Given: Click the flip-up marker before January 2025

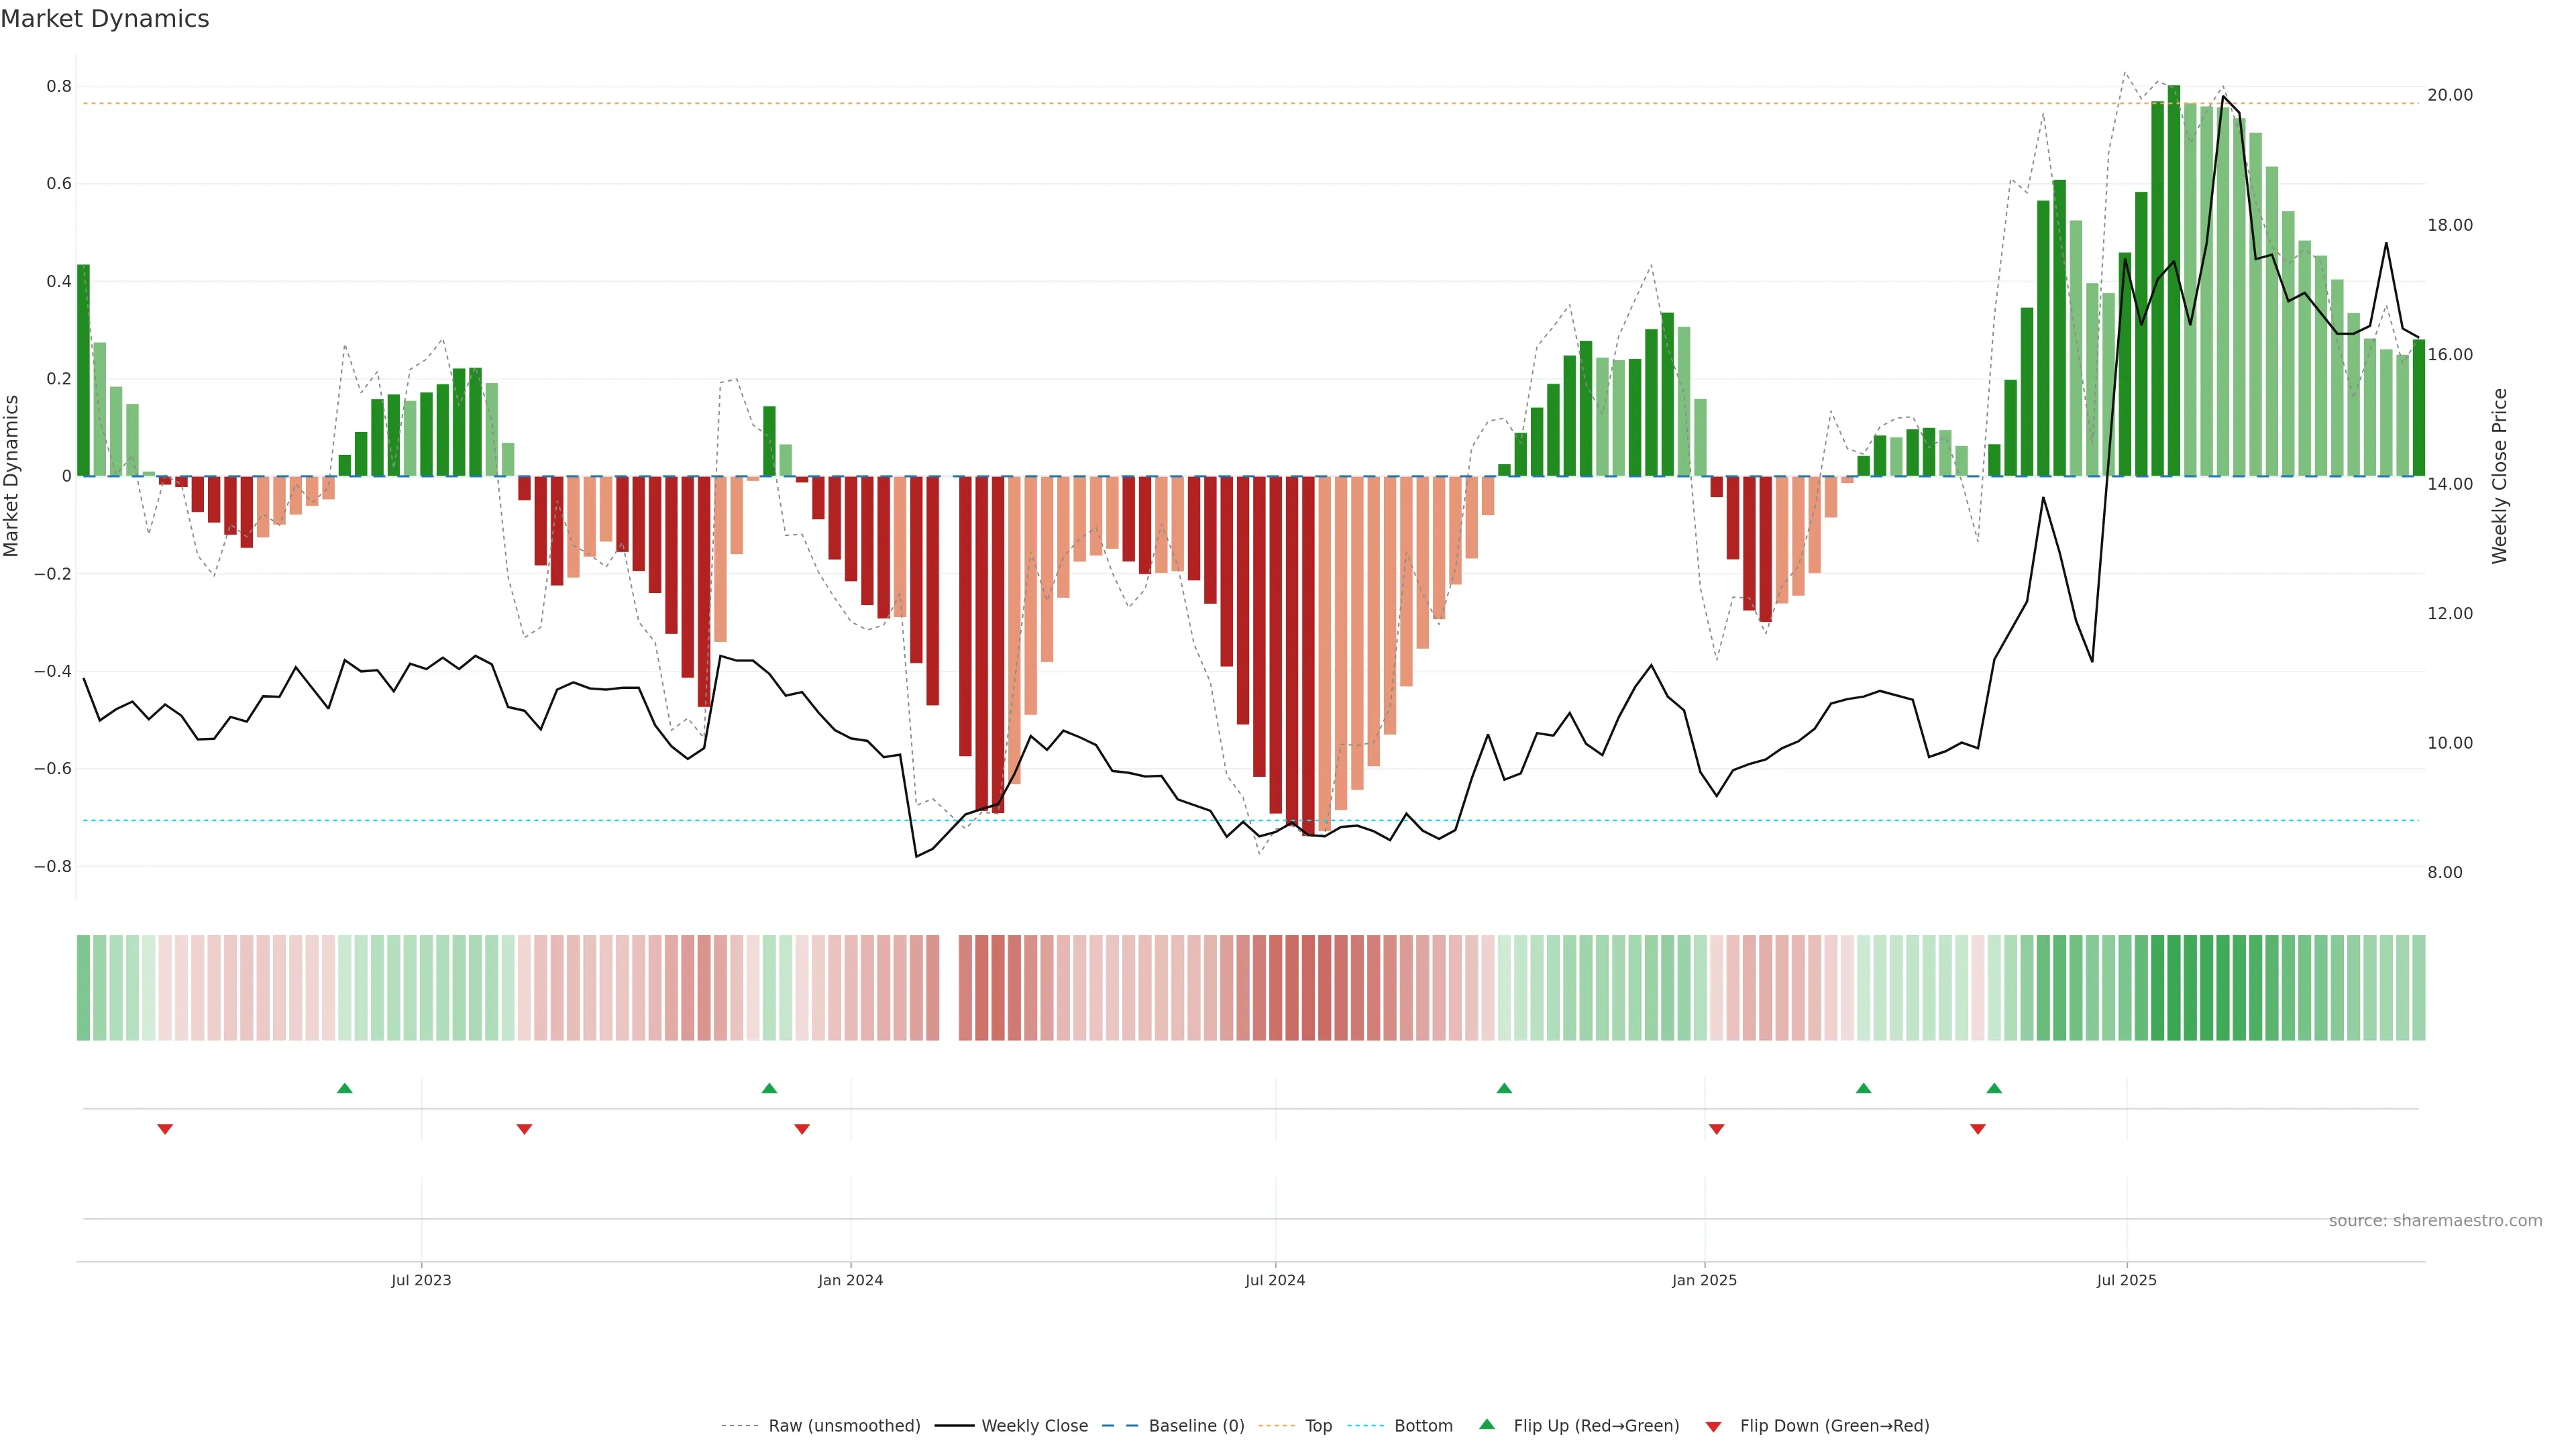Looking at the screenshot, I should [x=1504, y=1088].
